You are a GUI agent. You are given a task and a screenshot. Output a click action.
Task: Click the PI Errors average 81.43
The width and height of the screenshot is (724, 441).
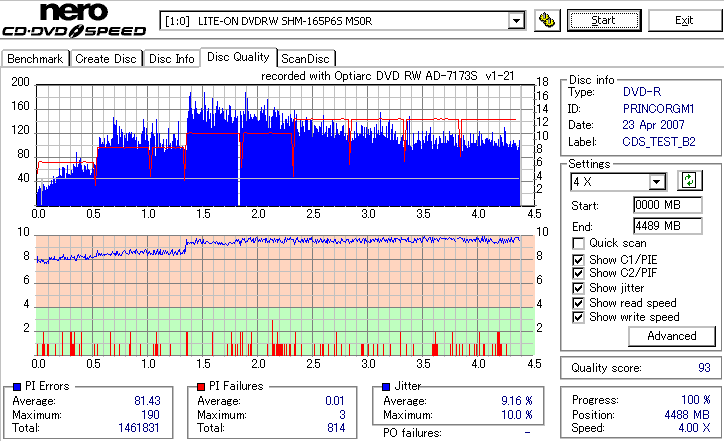(x=147, y=401)
